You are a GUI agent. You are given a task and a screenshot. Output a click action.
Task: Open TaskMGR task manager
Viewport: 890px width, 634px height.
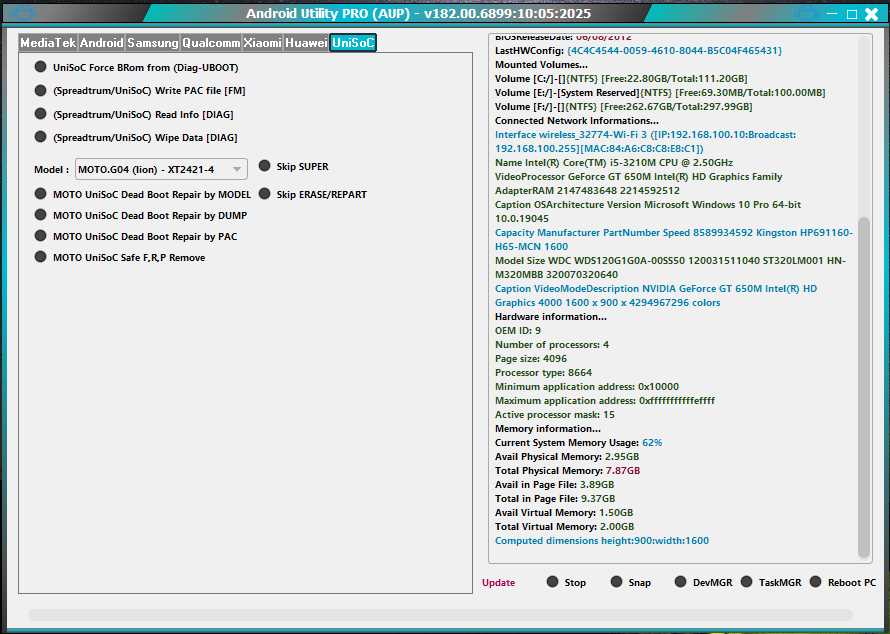pyautogui.click(x=771, y=582)
